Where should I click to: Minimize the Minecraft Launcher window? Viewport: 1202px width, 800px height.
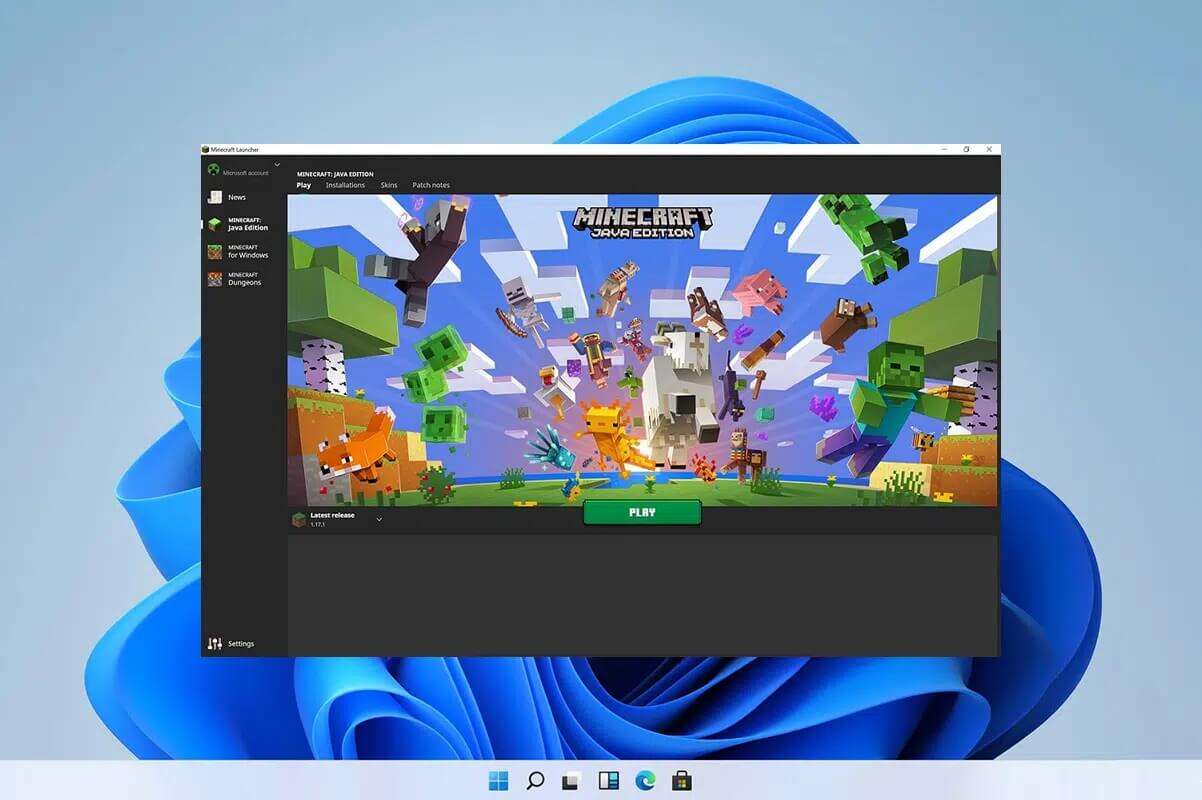[944, 149]
